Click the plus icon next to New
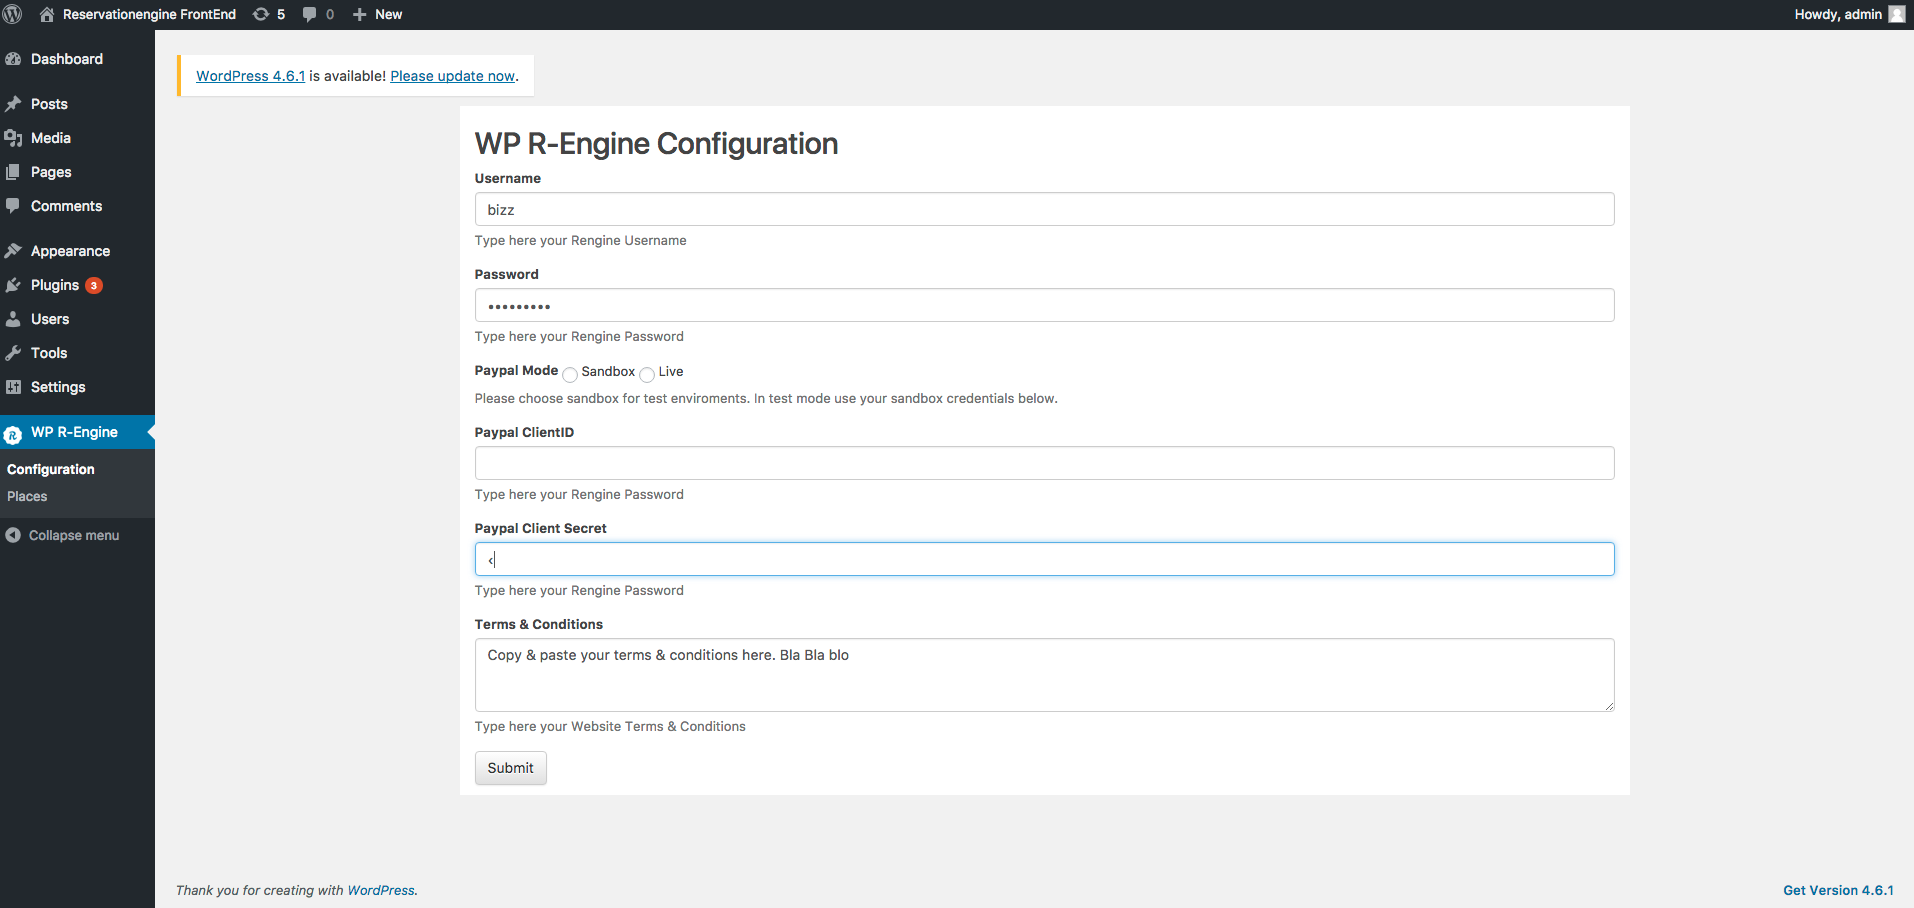 (360, 14)
